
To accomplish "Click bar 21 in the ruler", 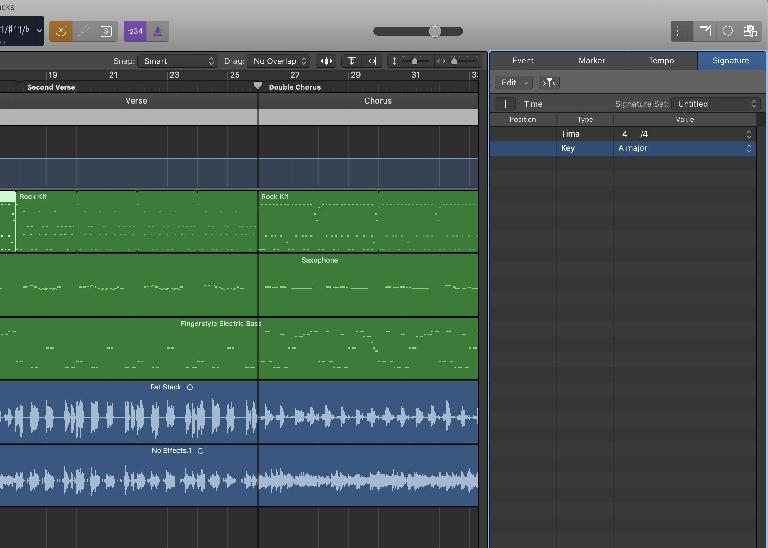I will [x=113, y=75].
